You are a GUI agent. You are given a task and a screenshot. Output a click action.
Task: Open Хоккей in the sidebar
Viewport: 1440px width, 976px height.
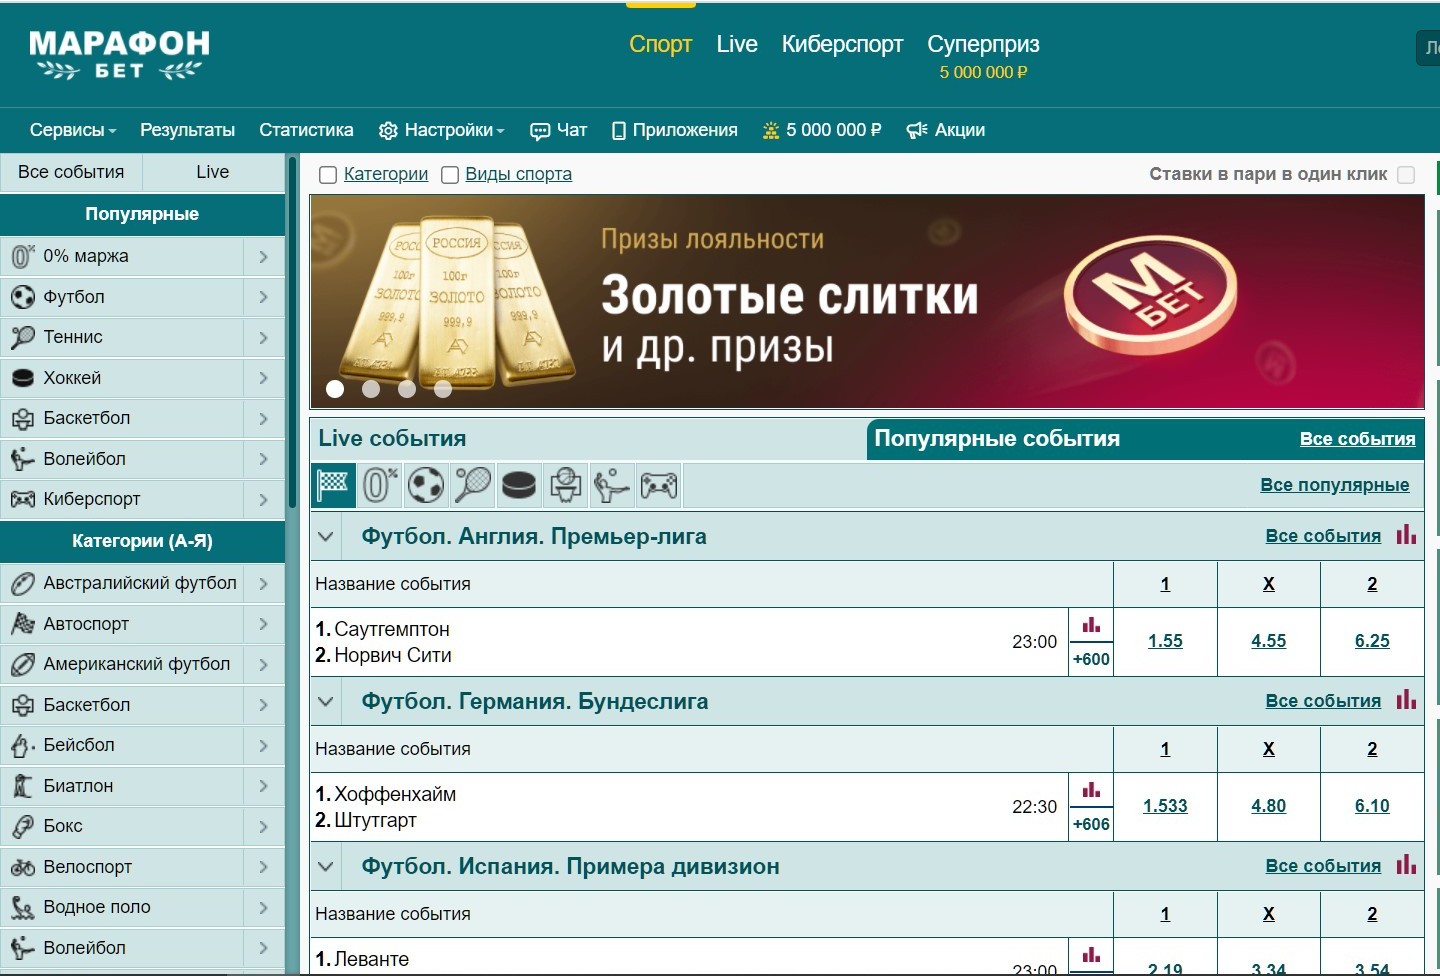(x=122, y=378)
